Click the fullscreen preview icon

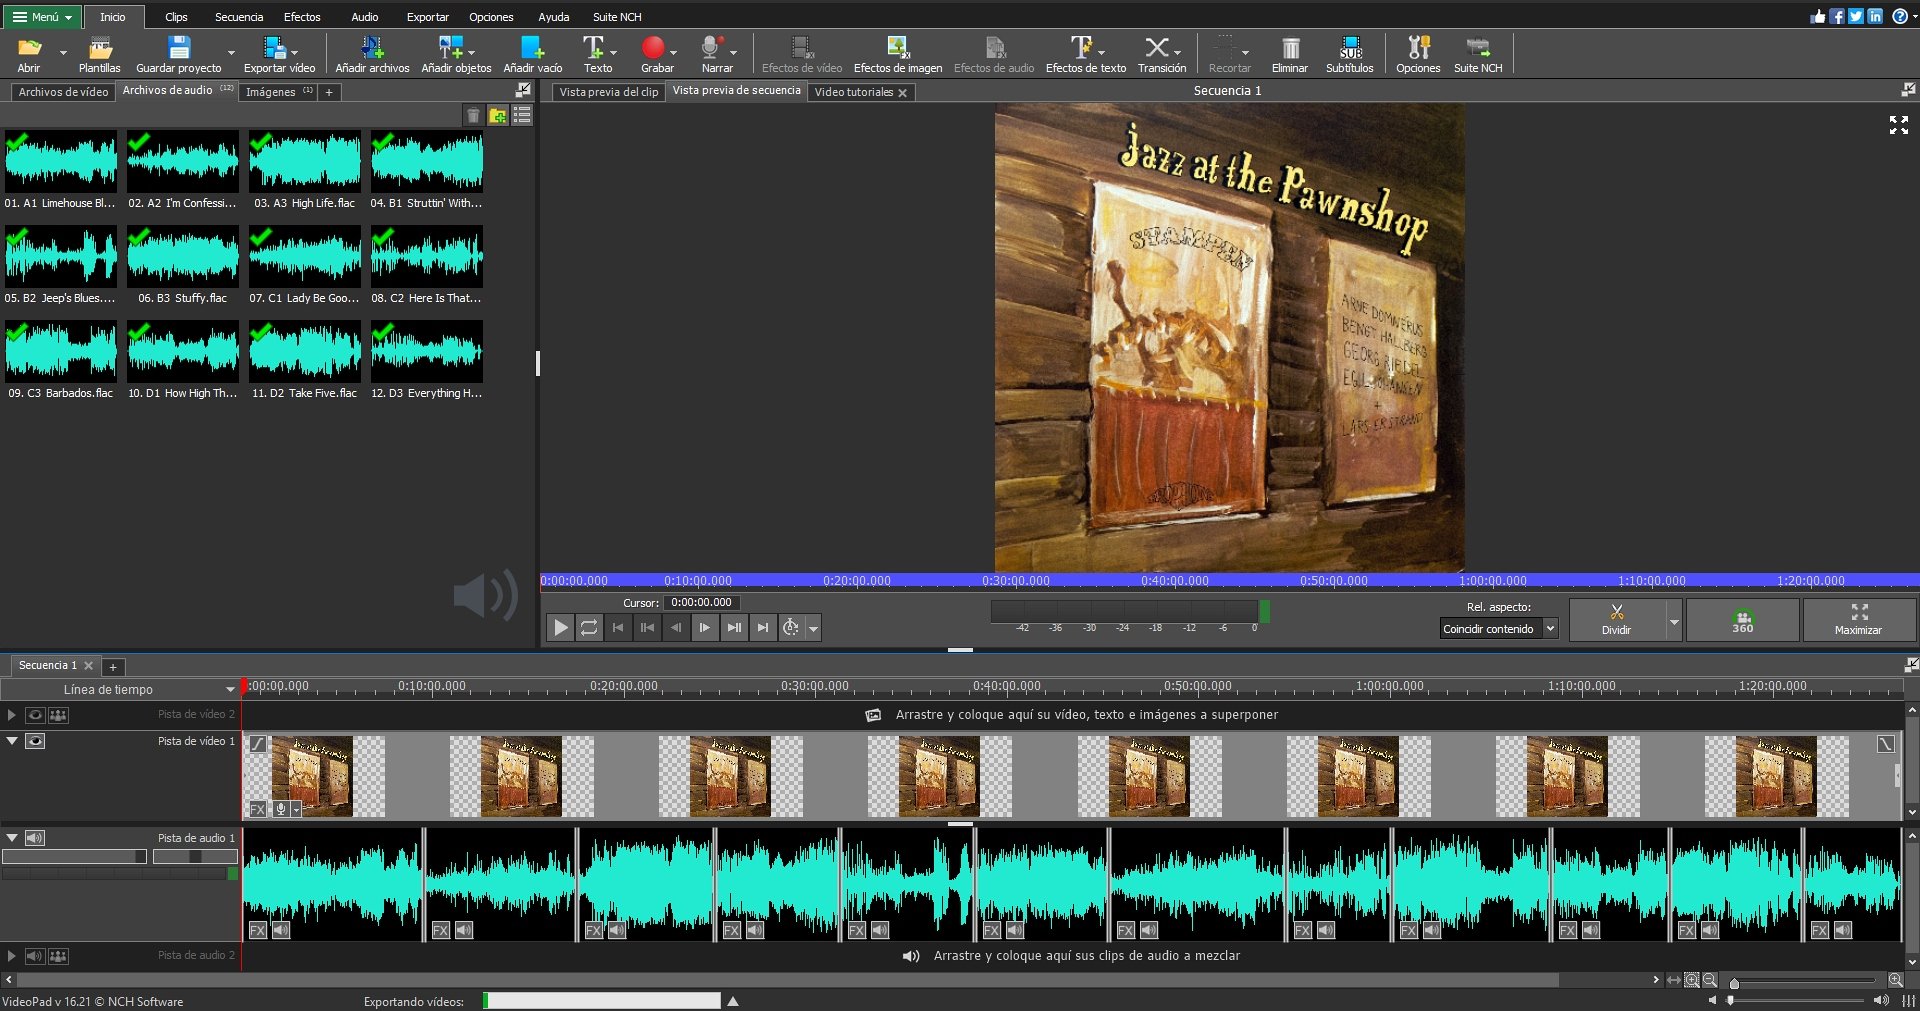(1898, 125)
